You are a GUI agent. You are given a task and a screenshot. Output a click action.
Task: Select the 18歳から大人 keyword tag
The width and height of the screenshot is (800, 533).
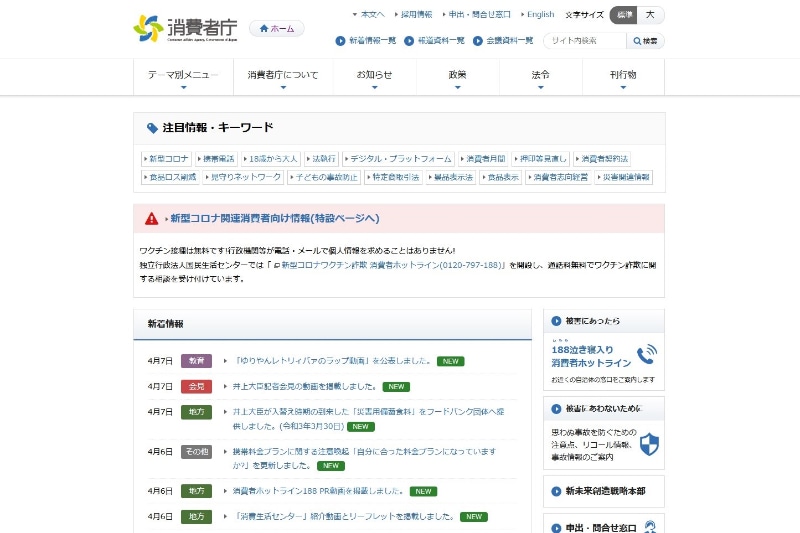tap(270, 159)
